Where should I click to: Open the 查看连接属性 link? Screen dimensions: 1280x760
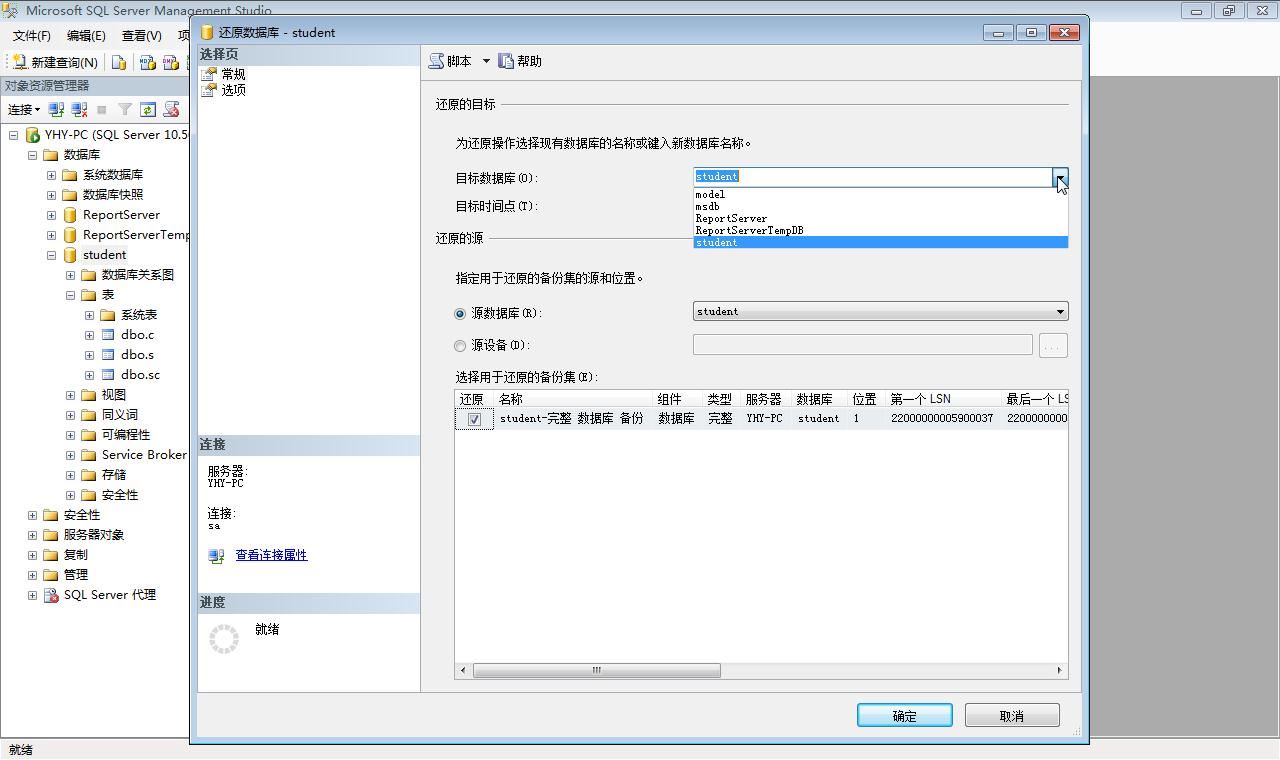[x=271, y=555]
